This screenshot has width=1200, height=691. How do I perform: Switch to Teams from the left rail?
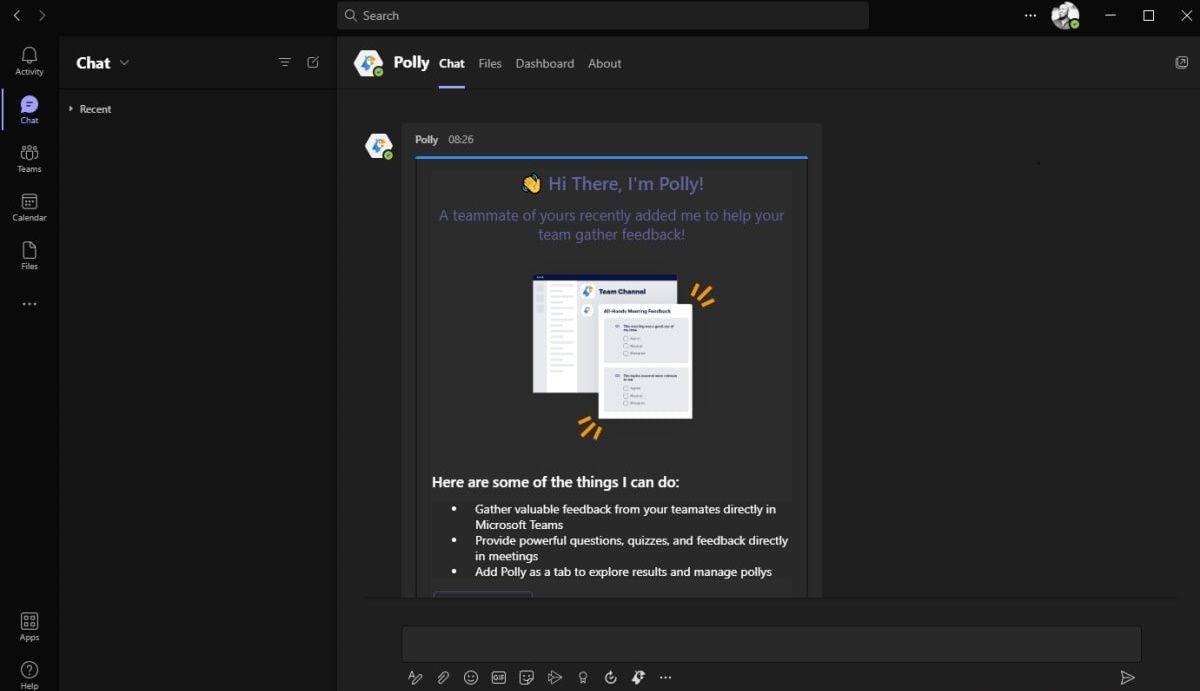29,156
